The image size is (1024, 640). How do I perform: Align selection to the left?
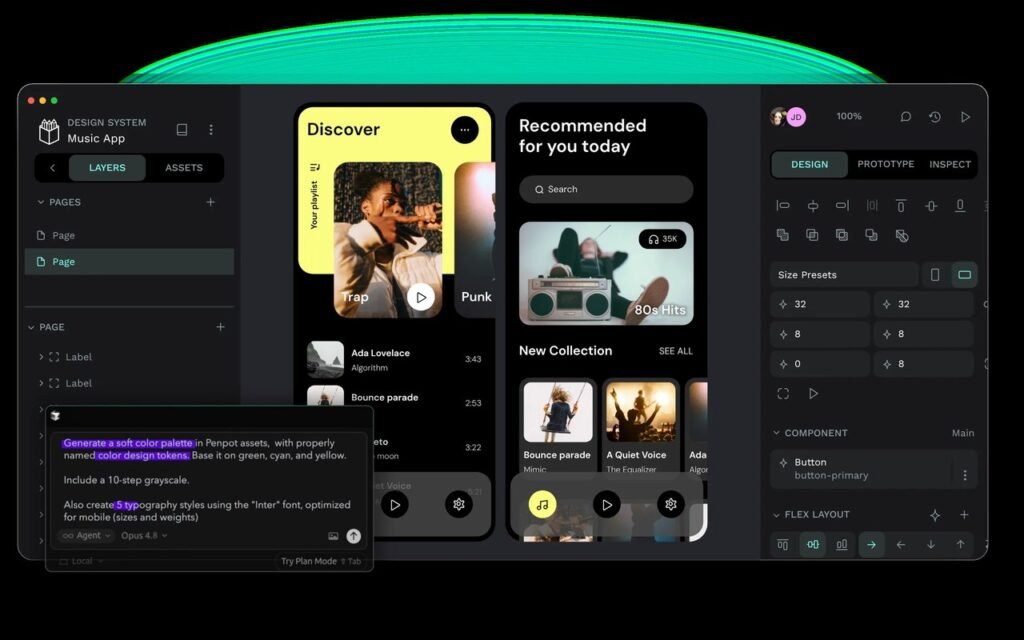click(x=782, y=206)
